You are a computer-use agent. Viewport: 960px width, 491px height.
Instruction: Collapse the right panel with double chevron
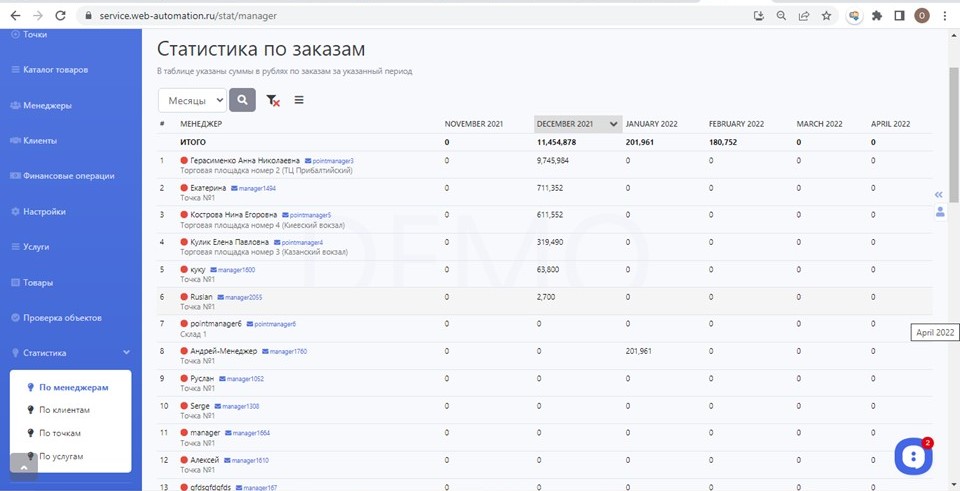(x=939, y=194)
